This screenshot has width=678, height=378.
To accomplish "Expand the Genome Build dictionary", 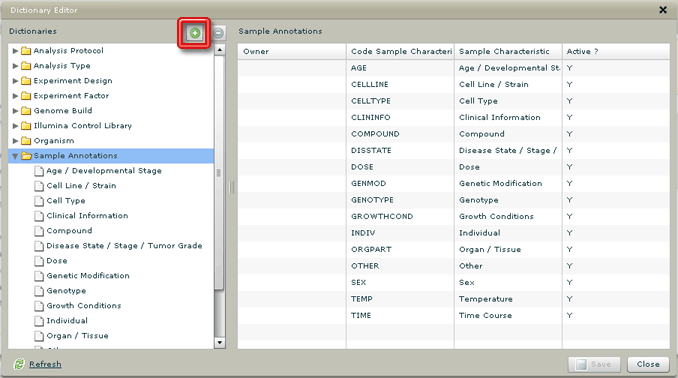I will [15, 111].
